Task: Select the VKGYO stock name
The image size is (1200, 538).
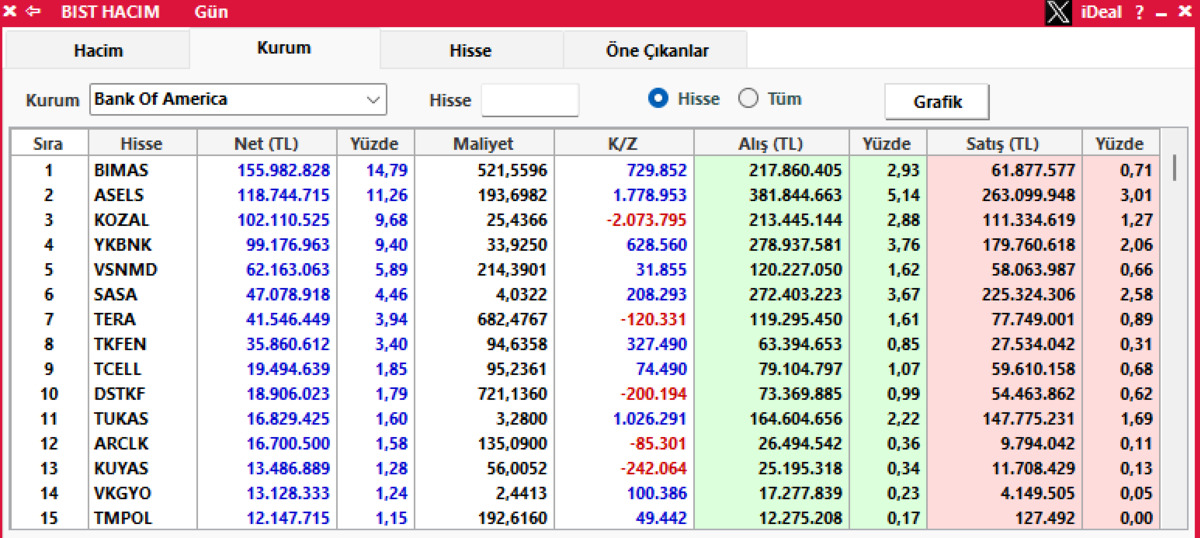Action: click(122, 493)
